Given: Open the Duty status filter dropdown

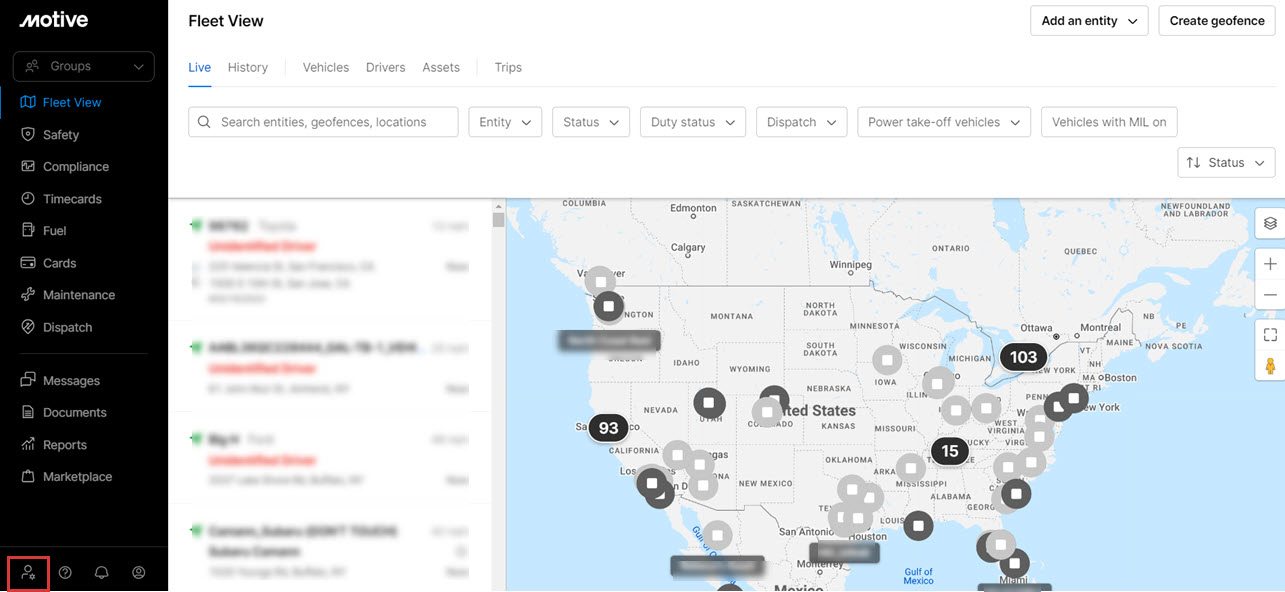Looking at the screenshot, I should pyautogui.click(x=693, y=122).
